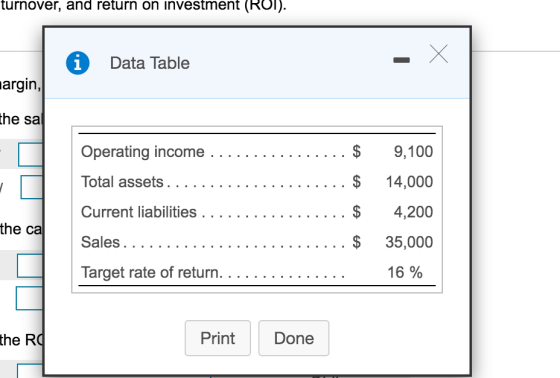Click the 9,100 operating income value
560x378 pixels.
point(413,151)
